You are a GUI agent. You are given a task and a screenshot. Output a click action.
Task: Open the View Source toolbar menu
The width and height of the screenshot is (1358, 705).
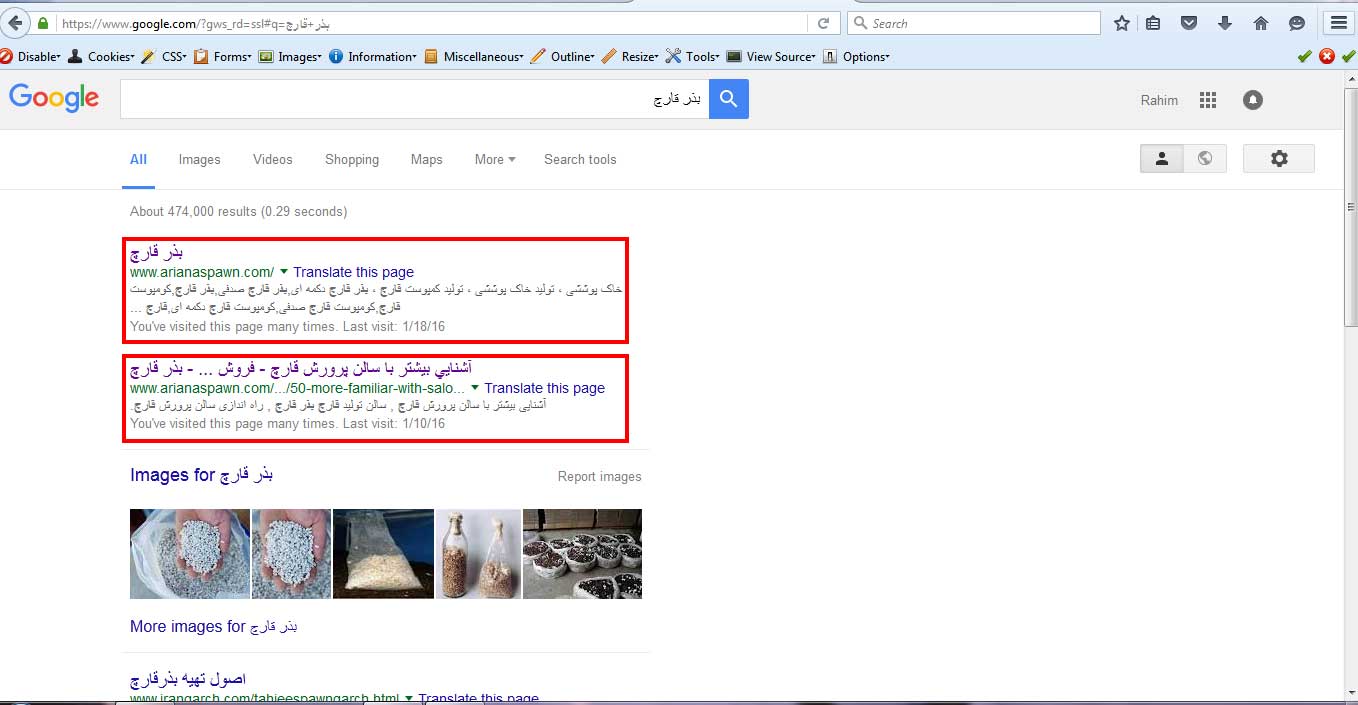(771, 57)
